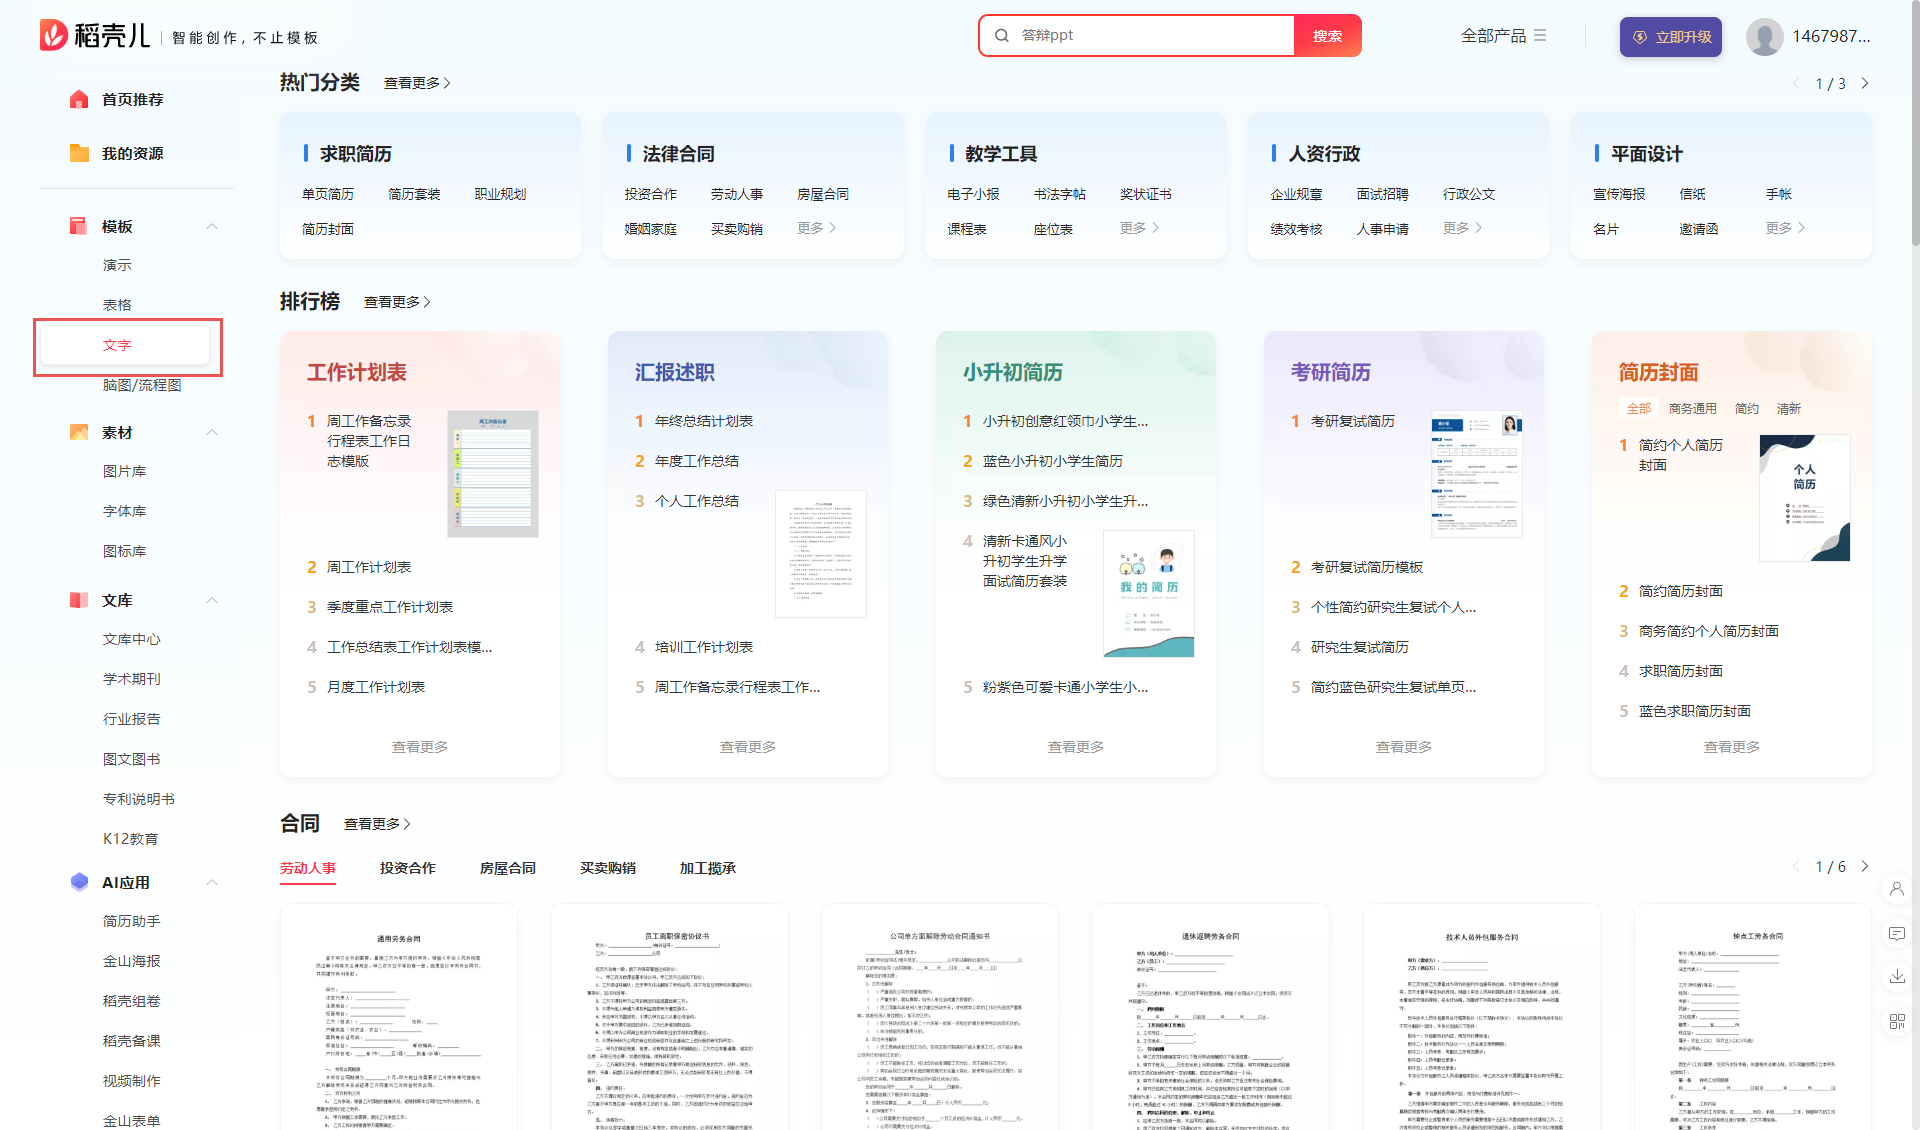Open the 全部产品 dropdown menu
Screen dimensions: 1920x1130
(1502, 35)
